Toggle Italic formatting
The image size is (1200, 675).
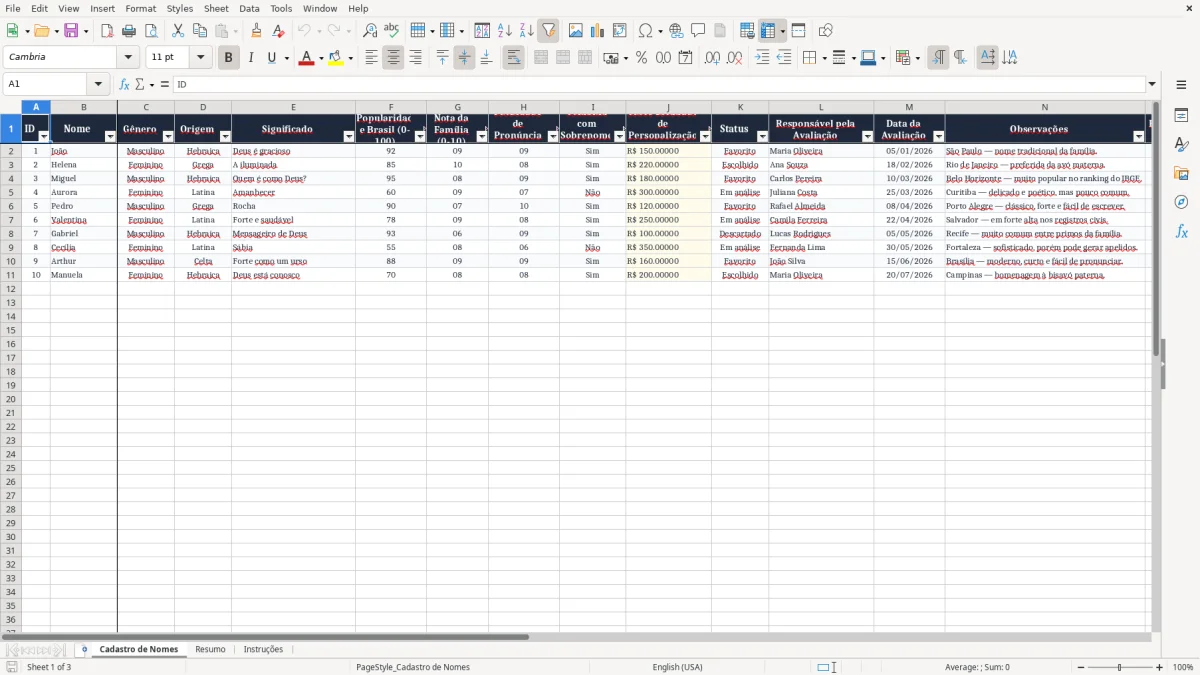click(250, 58)
